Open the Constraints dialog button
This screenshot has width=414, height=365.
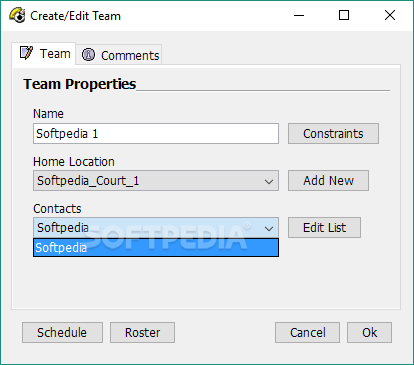pyautogui.click(x=333, y=134)
